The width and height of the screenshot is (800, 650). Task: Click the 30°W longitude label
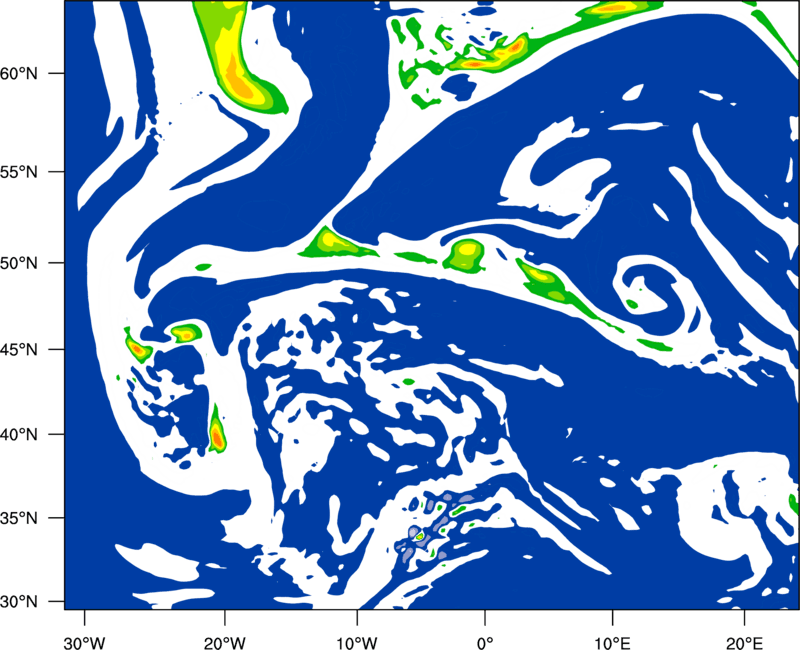coord(84,643)
